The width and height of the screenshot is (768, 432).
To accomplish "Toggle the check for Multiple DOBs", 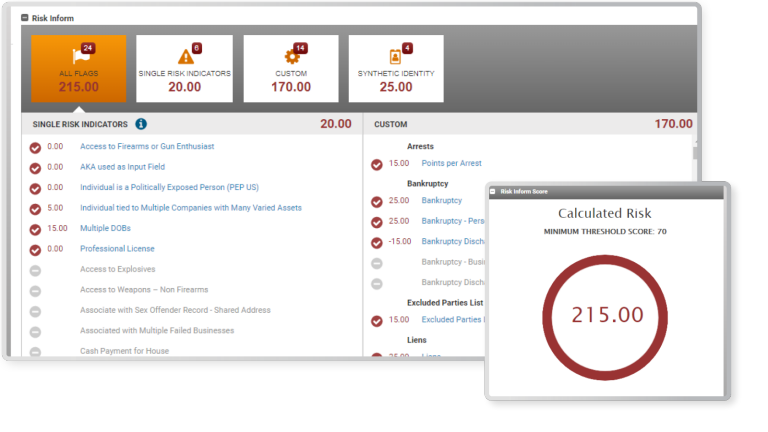I will pos(35,229).
